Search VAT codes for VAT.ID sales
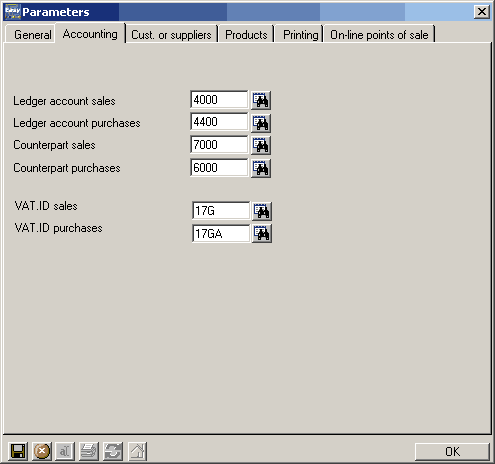This screenshot has width=495, height=464. 262,211
